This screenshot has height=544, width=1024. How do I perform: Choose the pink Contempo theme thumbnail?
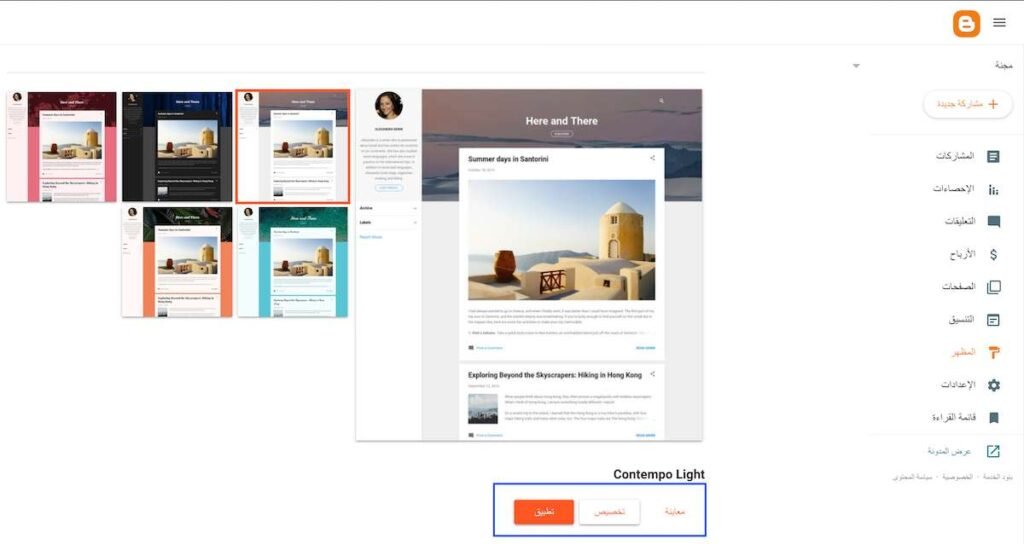coord(61,147)
